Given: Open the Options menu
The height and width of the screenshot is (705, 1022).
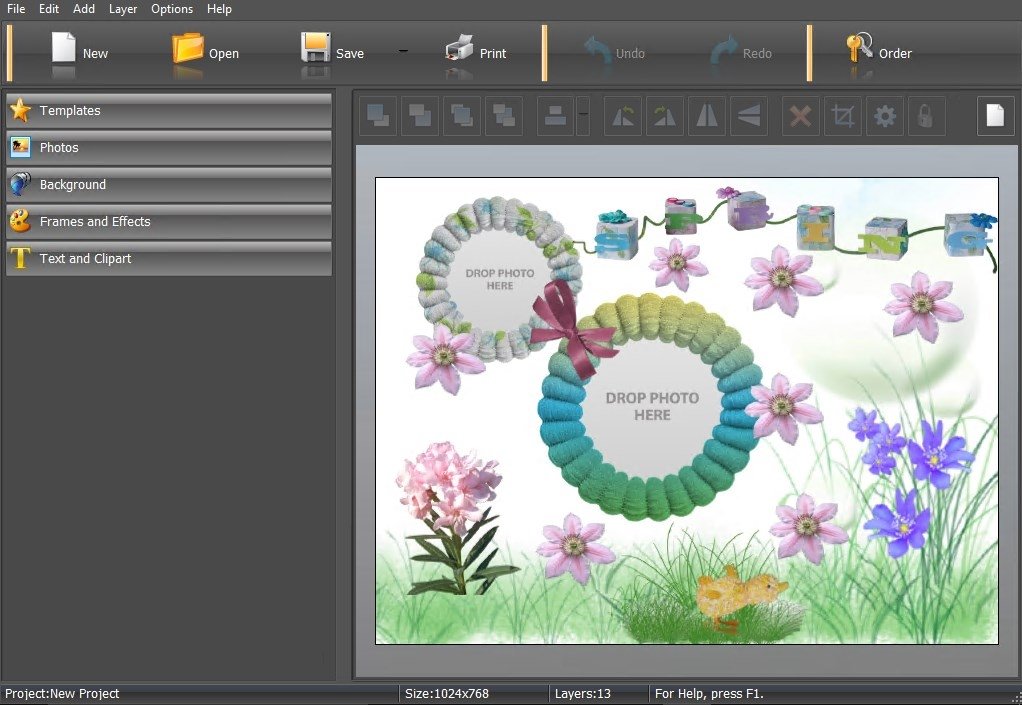Looking at the screenshot, I should 172,9.
